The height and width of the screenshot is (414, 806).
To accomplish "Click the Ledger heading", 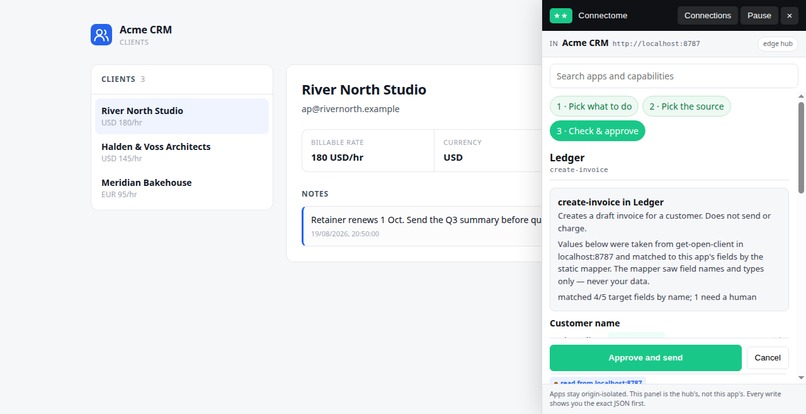I will [x=567, y=158].
